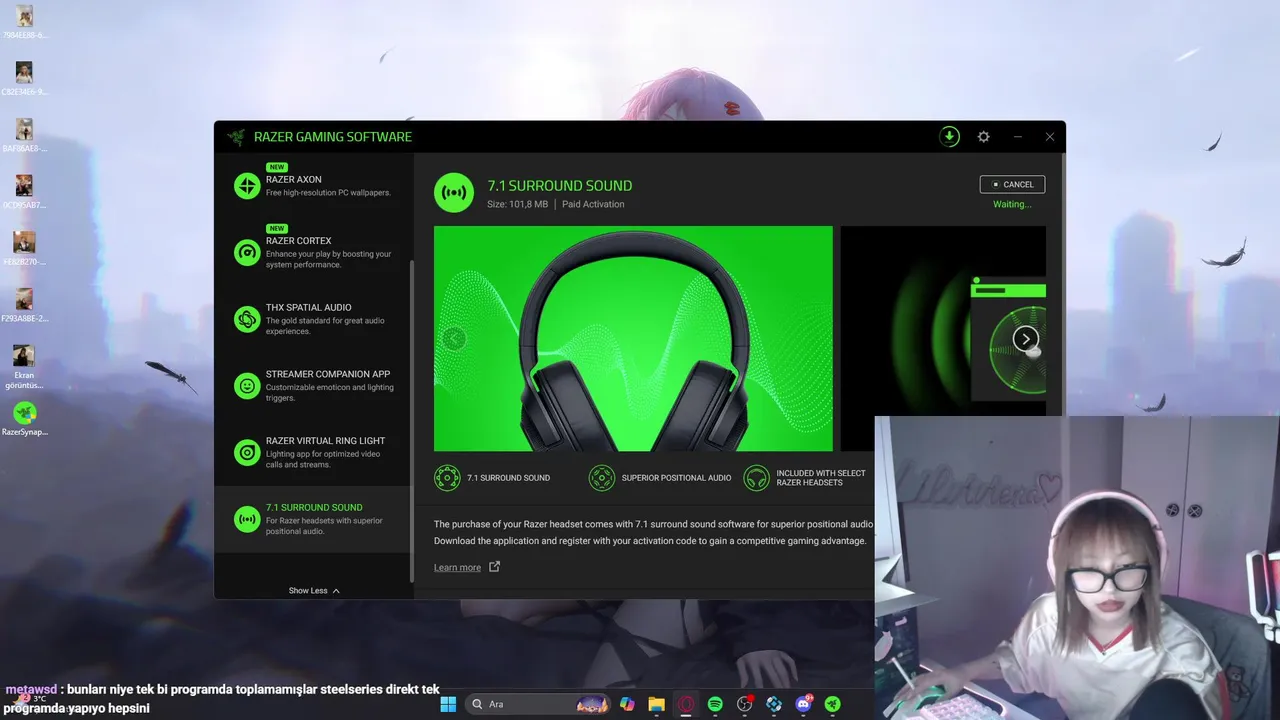This screenshot has width=1280, height=720.
Task: Click the Razer Virtual Ring Light icon
Action: coord(247,452)
